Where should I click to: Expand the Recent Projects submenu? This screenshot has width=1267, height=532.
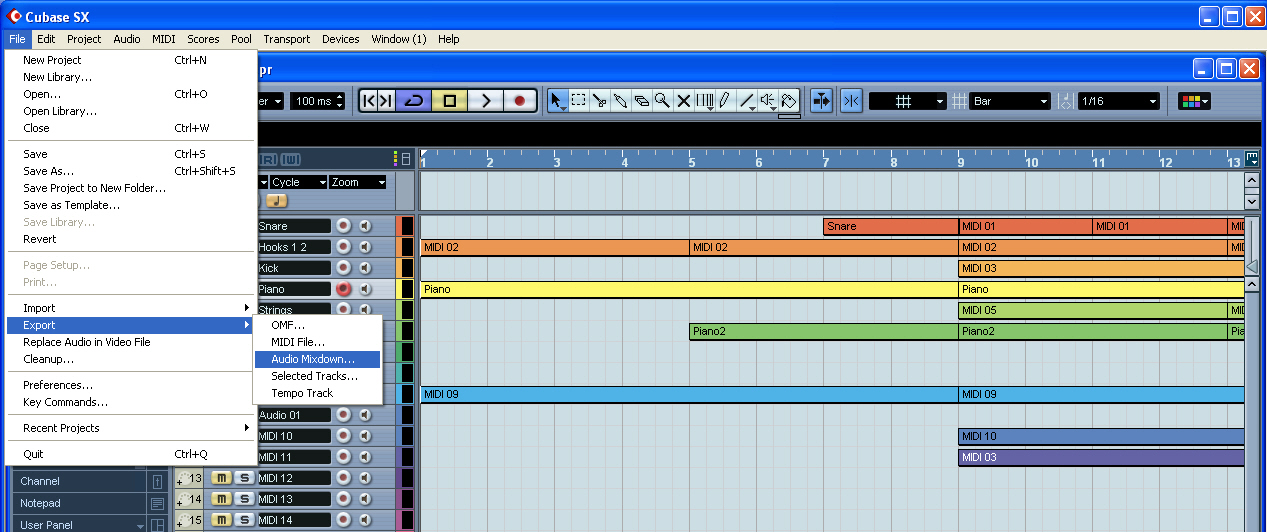click(130, 428)
